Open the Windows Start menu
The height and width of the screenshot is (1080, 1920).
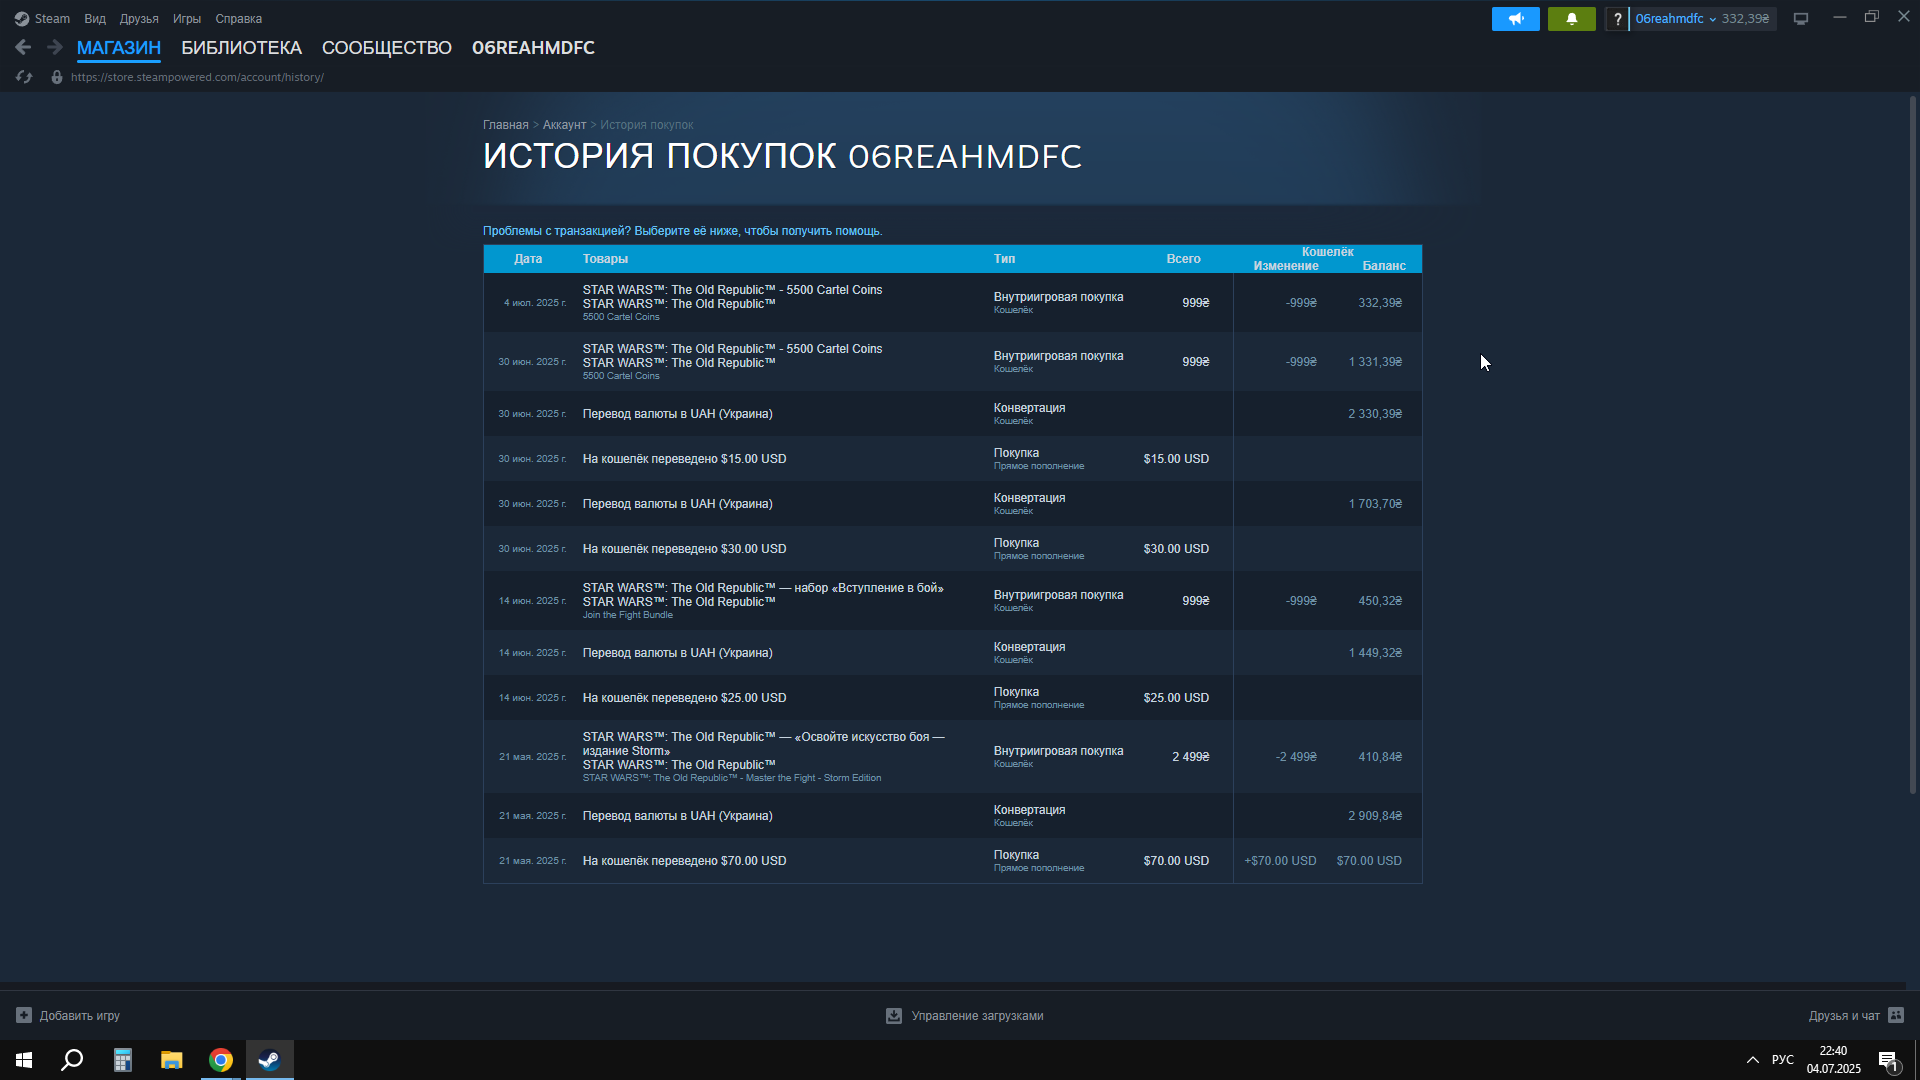coord(24,1060)
